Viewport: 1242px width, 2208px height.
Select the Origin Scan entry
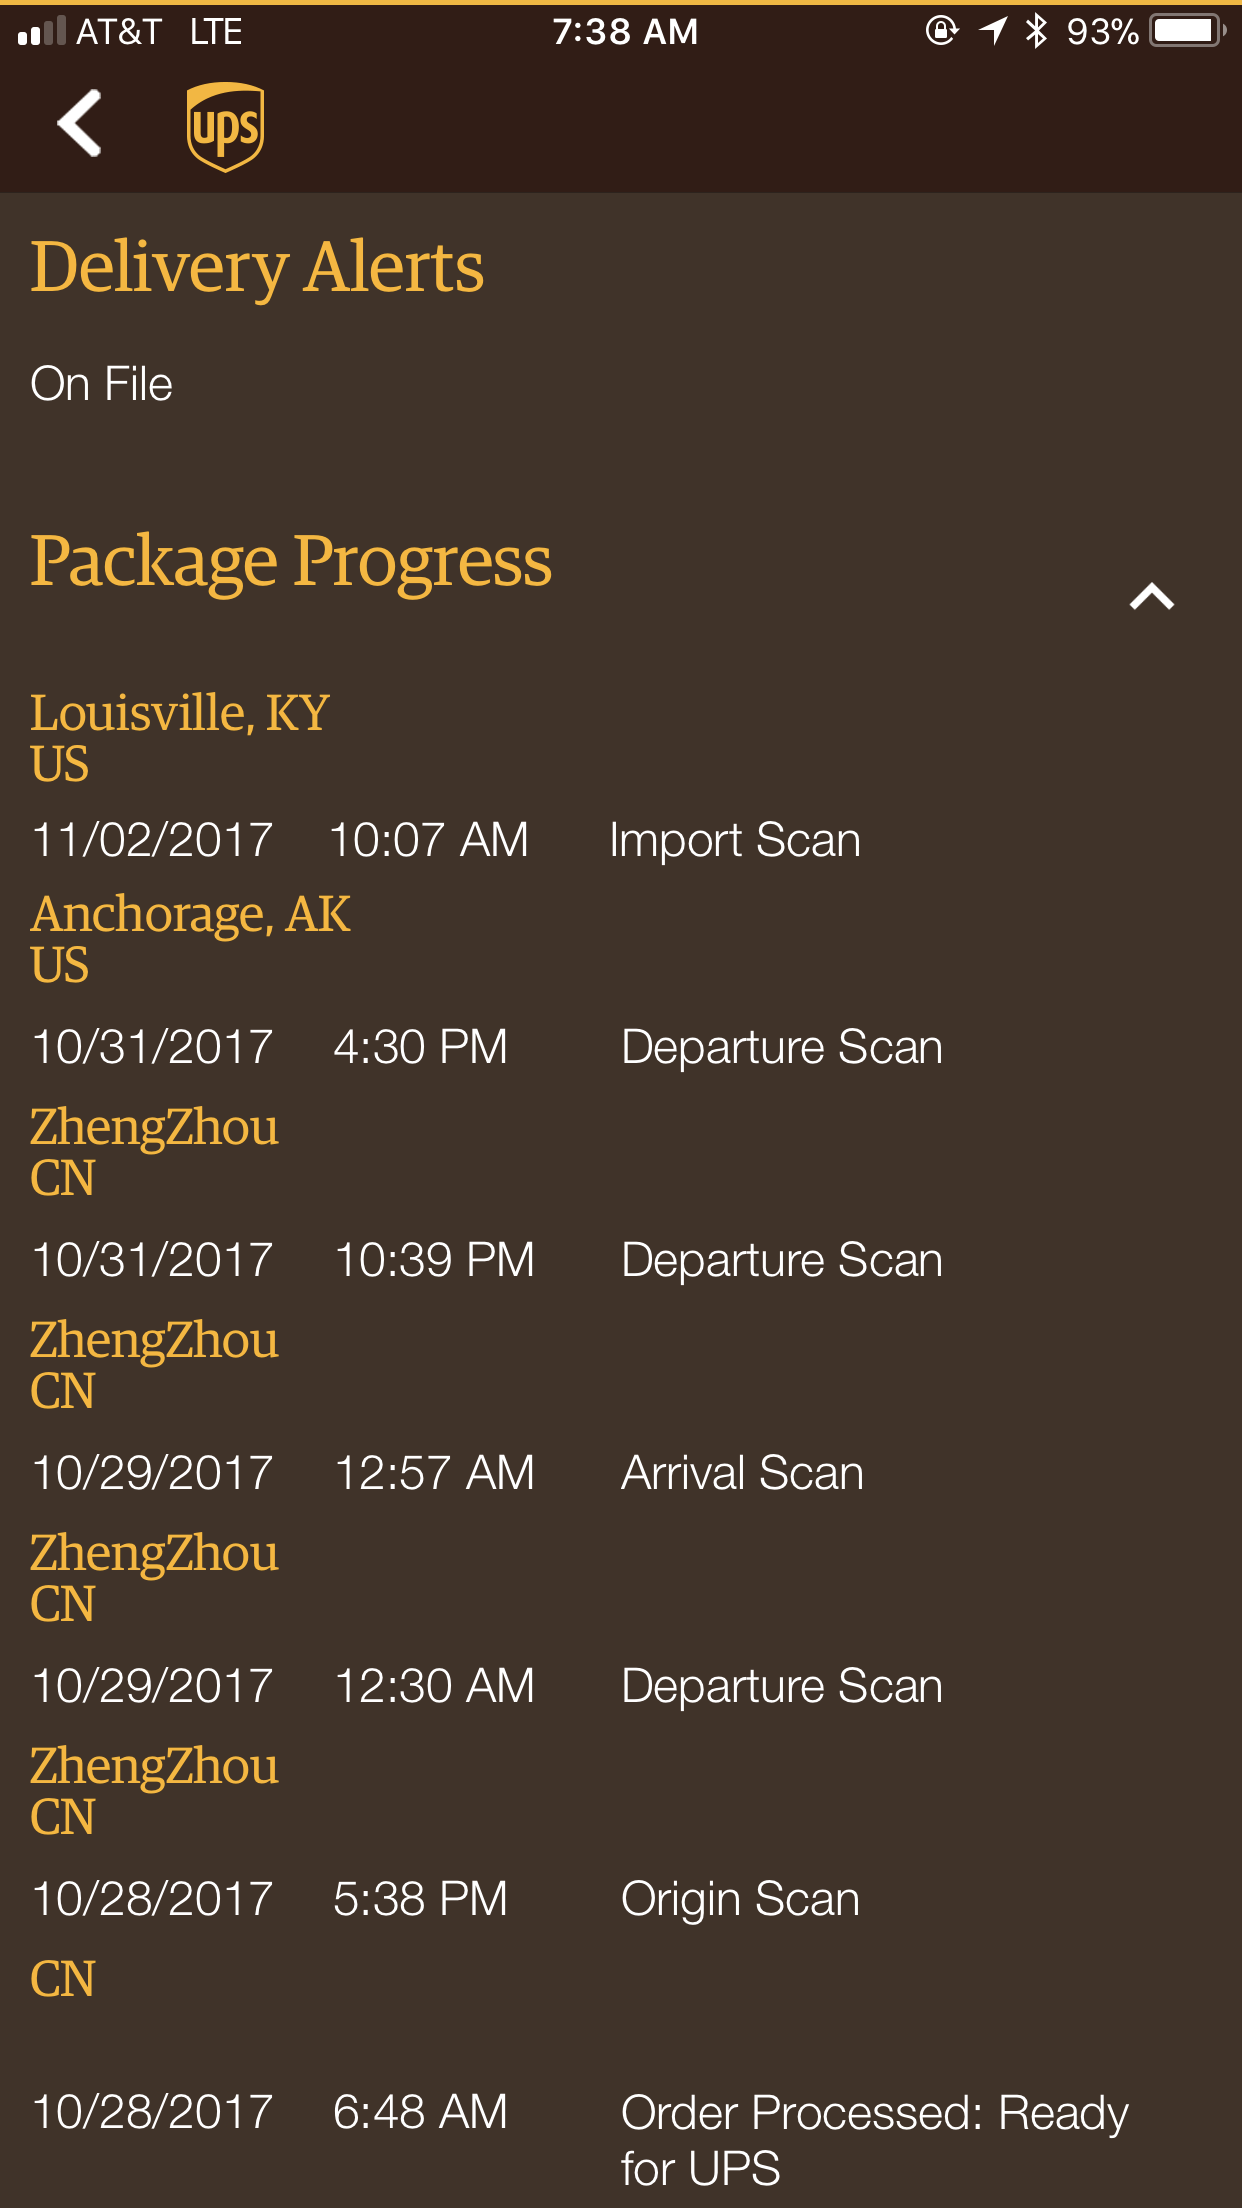pos(740,1899)
